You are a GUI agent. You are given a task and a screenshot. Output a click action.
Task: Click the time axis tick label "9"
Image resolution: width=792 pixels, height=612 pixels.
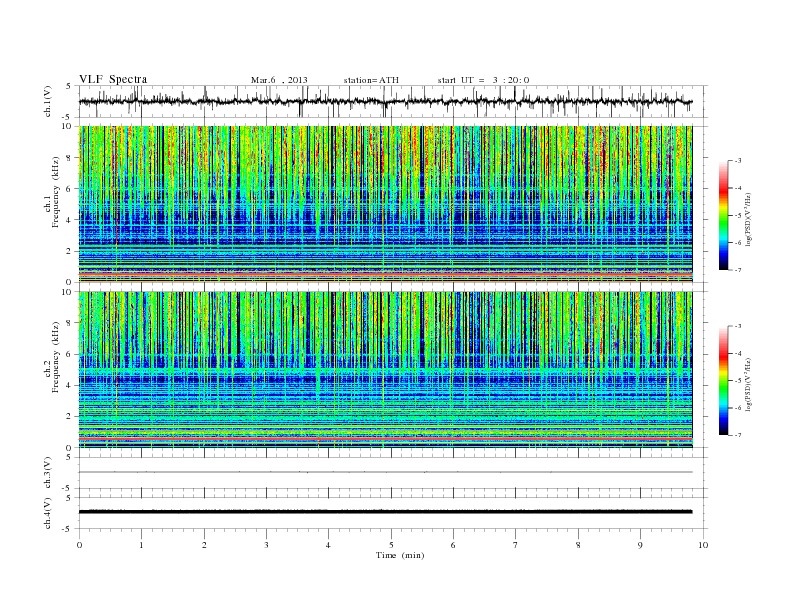coord(640,545)
